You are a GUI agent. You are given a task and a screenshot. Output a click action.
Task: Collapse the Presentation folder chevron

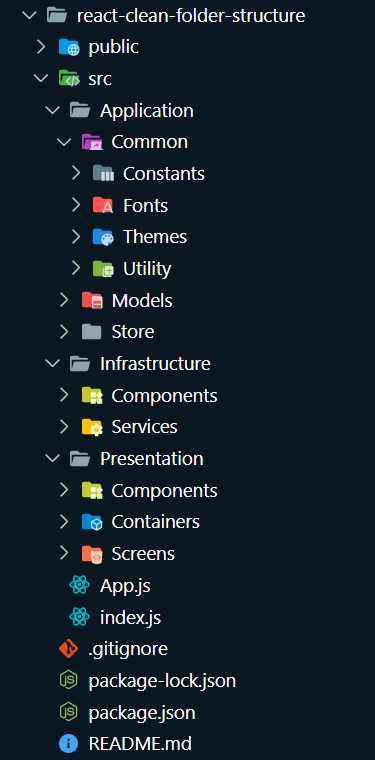[x=53, y=459]
